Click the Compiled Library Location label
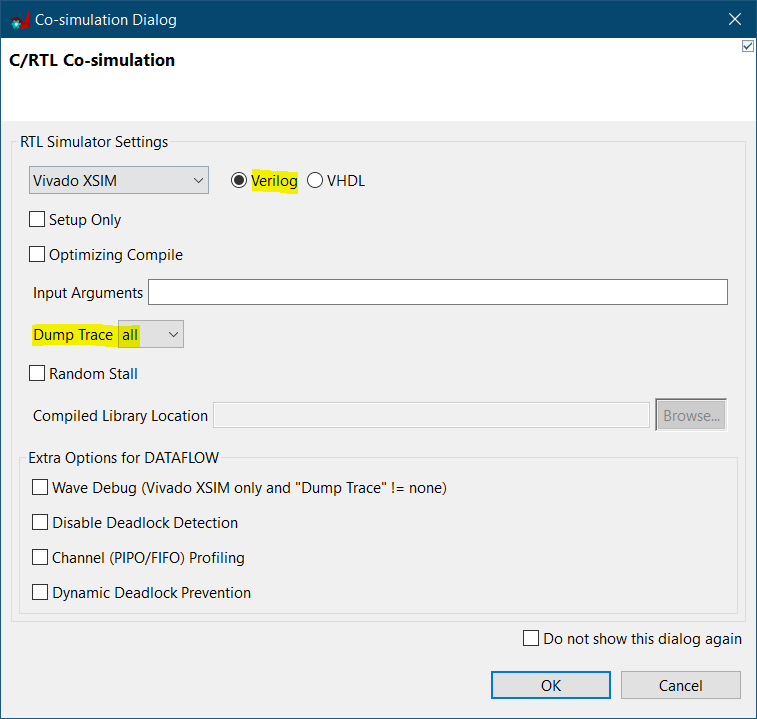Image resolution: width=757 pixels, height=719 pixels. tap(120, 416)
